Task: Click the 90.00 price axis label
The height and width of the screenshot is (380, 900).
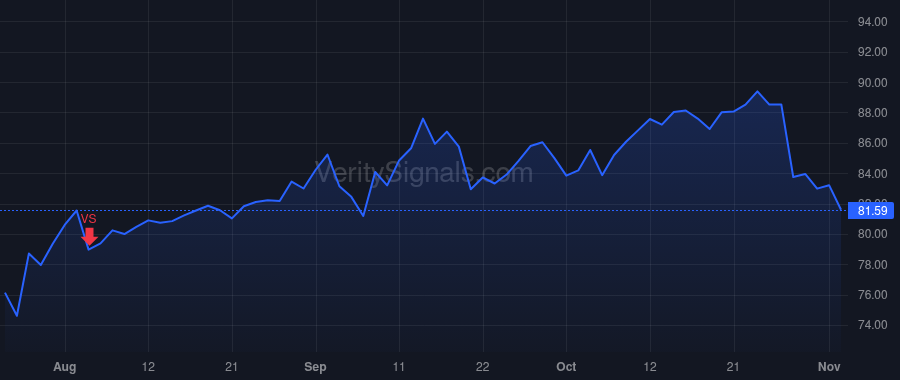Action: (x=872, y=83)
